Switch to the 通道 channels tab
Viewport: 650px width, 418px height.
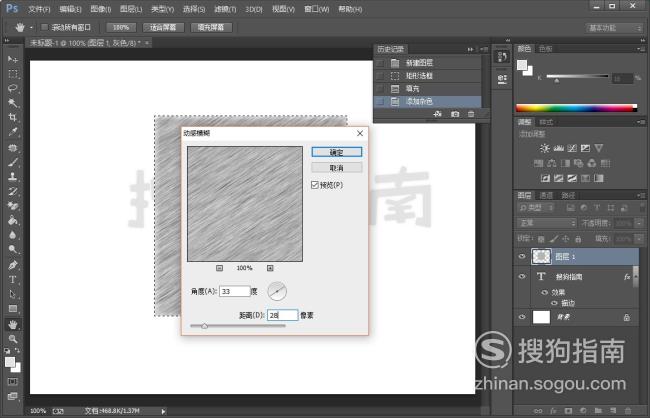tap(546, 195)
